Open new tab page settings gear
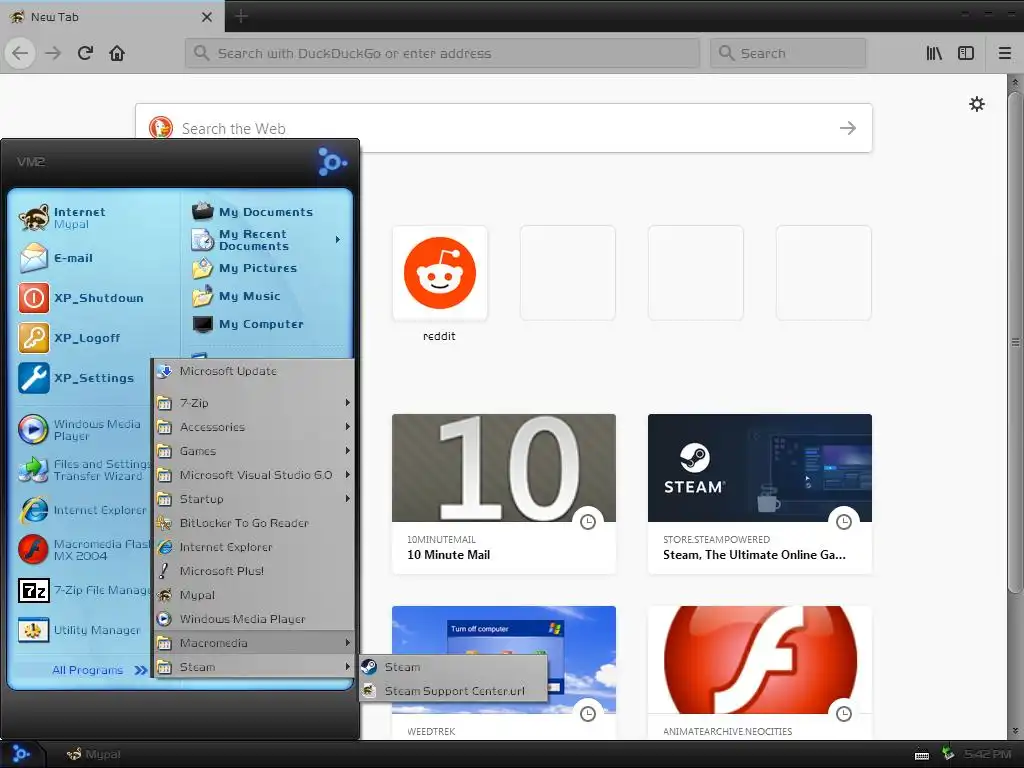This screenshot has height=768, width=1024. click(976, 104)
